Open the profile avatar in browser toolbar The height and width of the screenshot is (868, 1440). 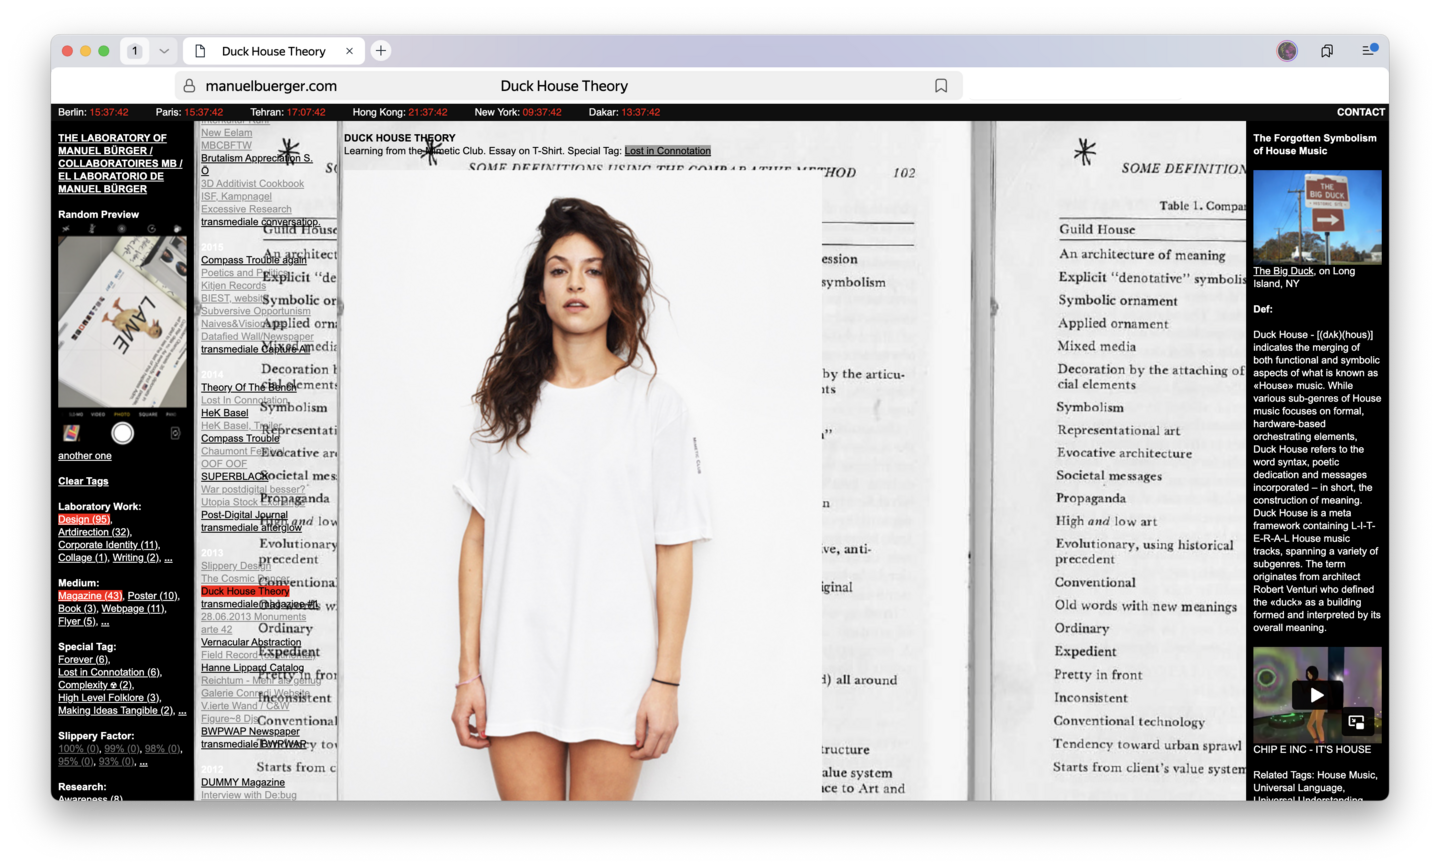(1287, 51)
